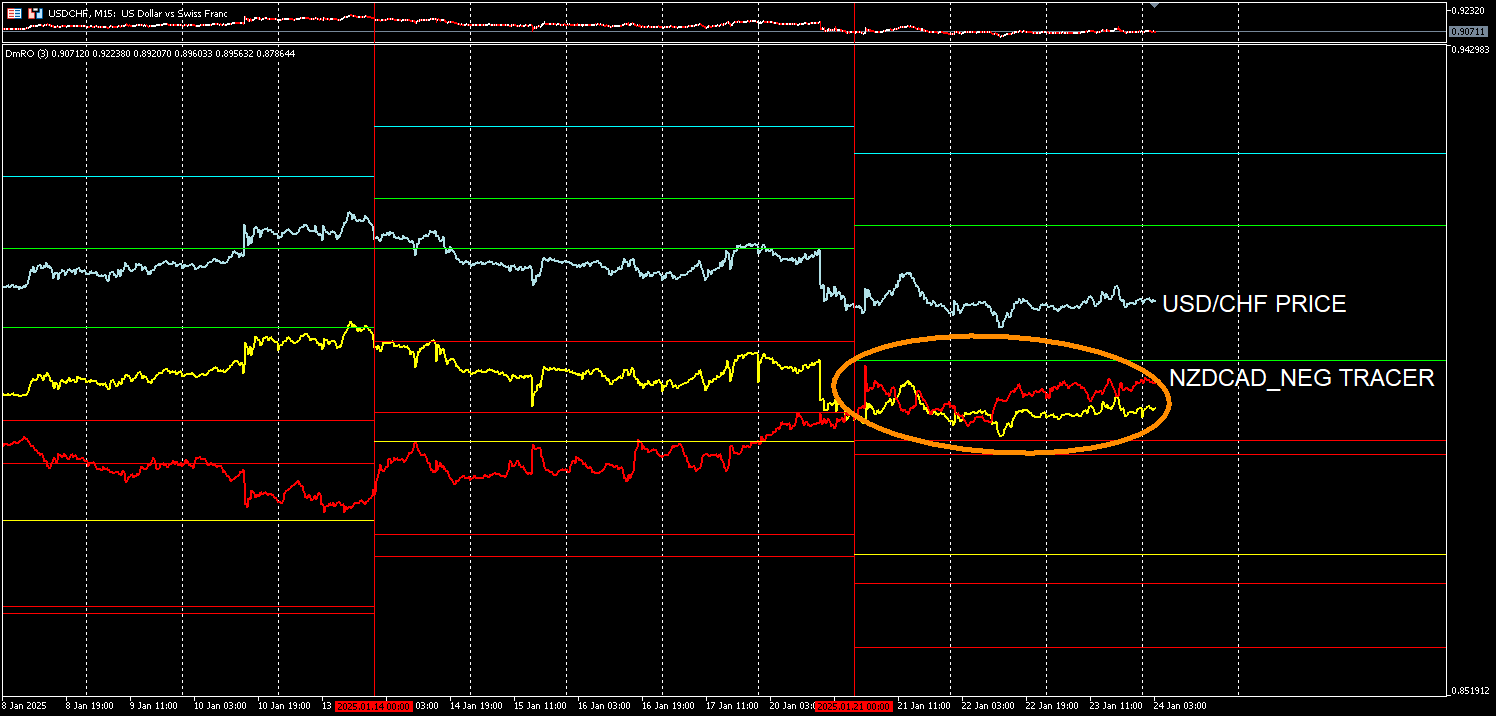Select the 2025.01.21 00:00 red date marker
This screenshot has width=1496, height=716.
[855, 706]
